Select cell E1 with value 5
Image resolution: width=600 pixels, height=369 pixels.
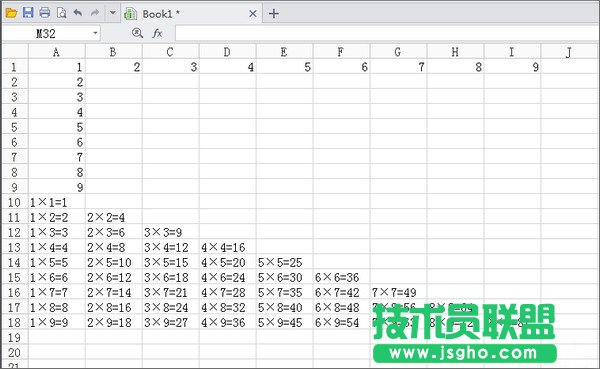(x=284, y=67)
